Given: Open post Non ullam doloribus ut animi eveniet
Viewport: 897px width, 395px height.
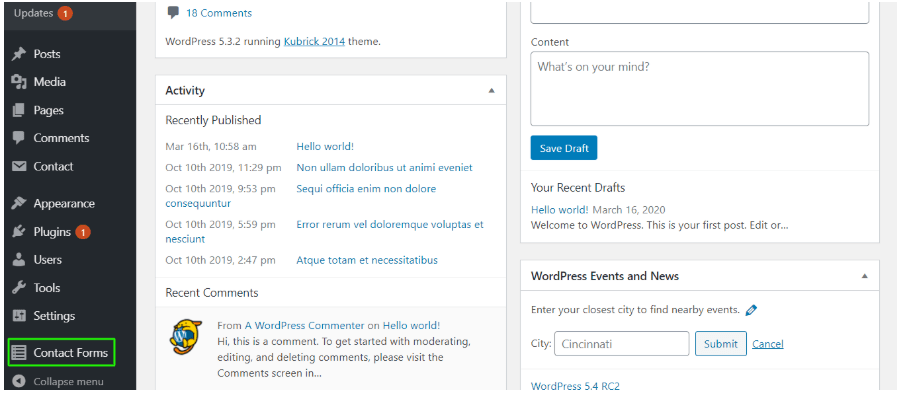Looking at the screenshot, I should (384, 168).
